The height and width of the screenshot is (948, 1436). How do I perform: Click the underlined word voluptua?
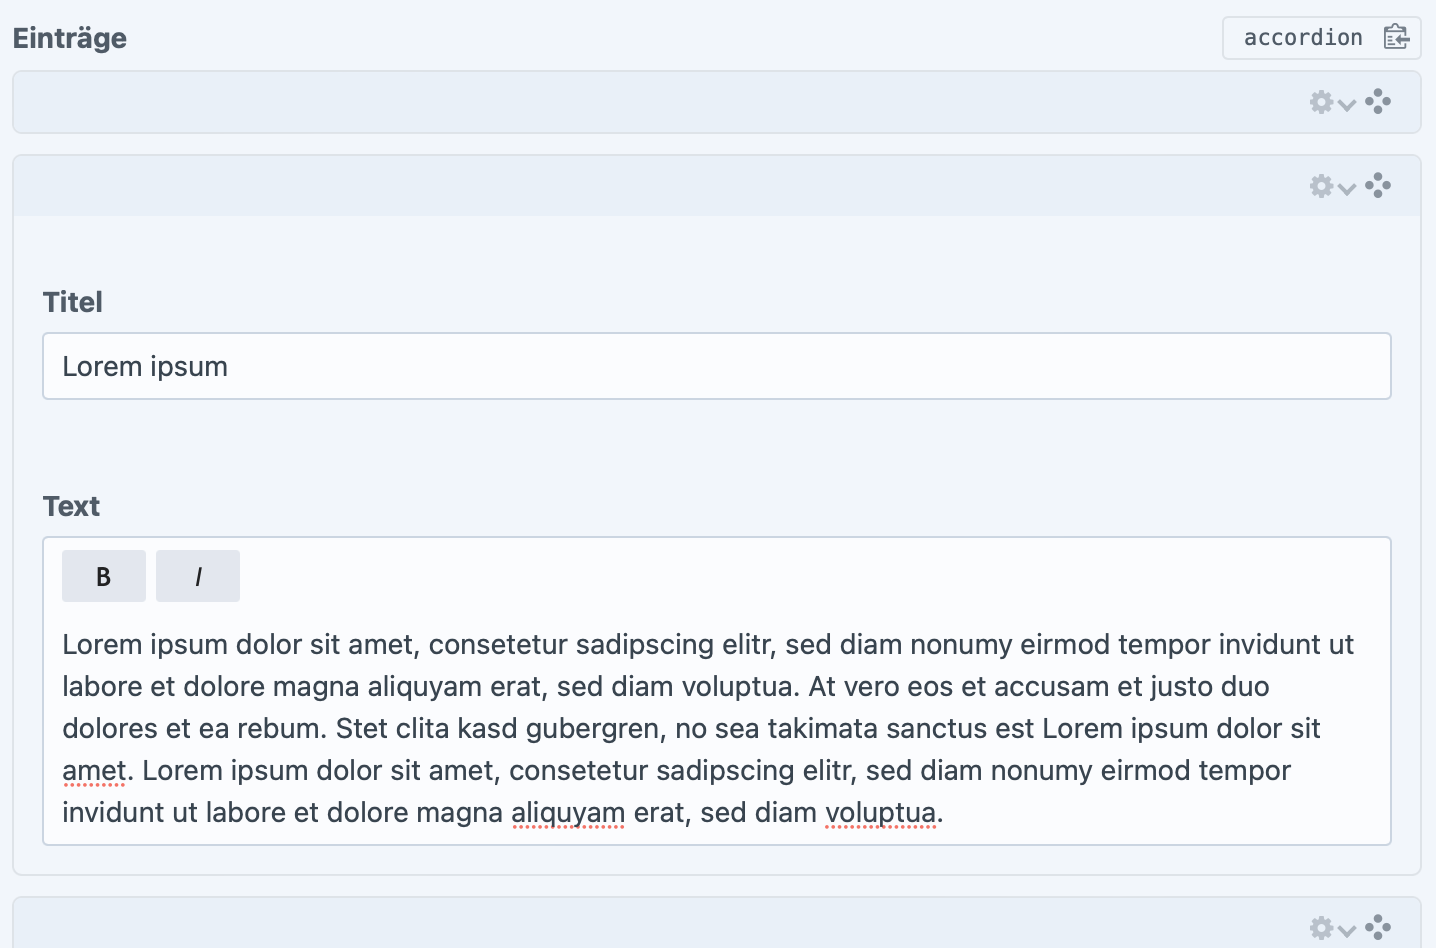(879, 812)
